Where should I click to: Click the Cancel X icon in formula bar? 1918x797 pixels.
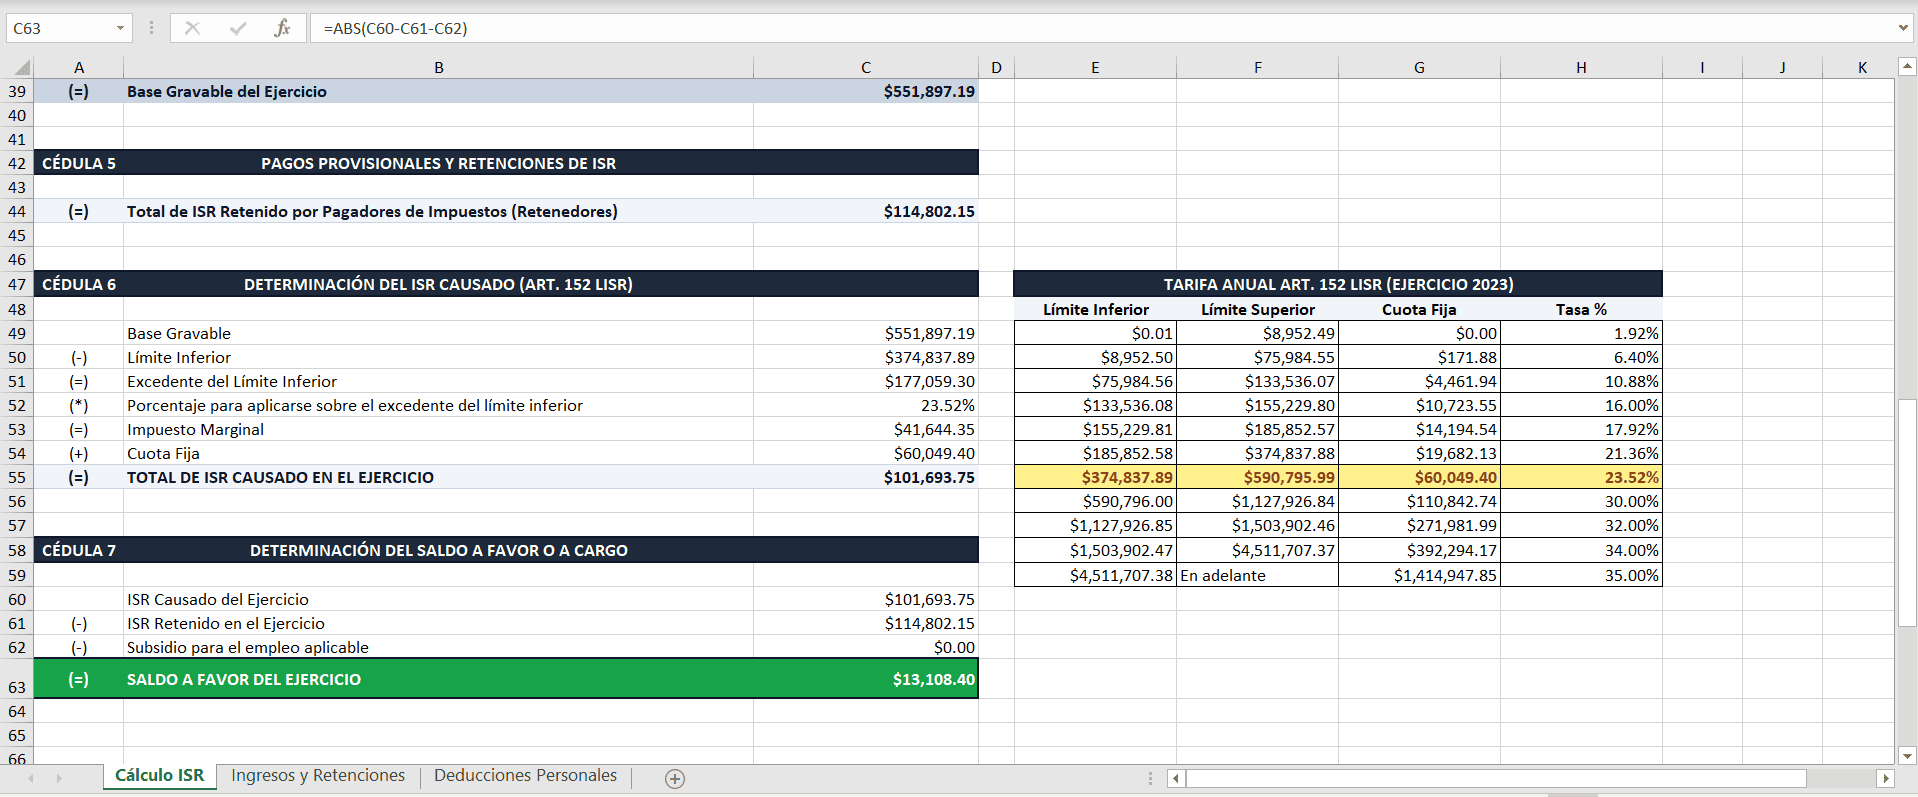click(x=193, y=28)
